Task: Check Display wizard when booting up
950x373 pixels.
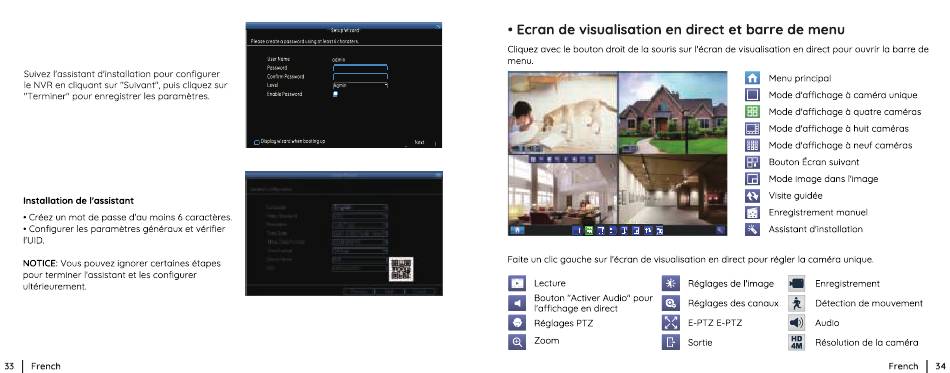Action: tap(257, 142)
